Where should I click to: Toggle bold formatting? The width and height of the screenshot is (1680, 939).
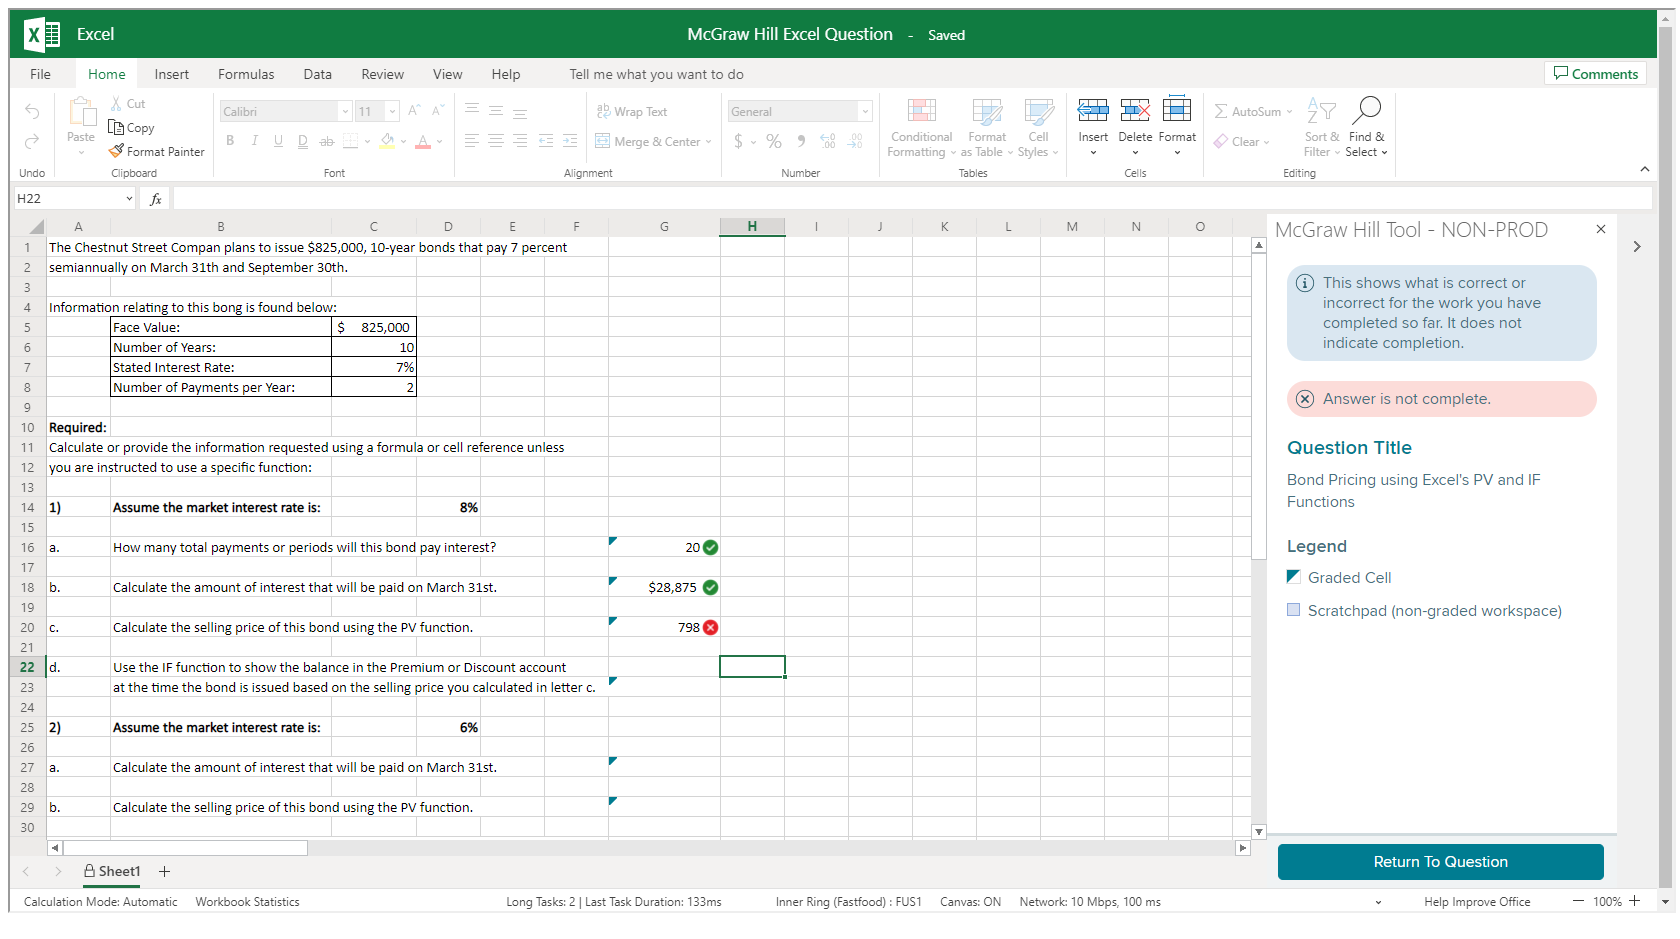230,140
